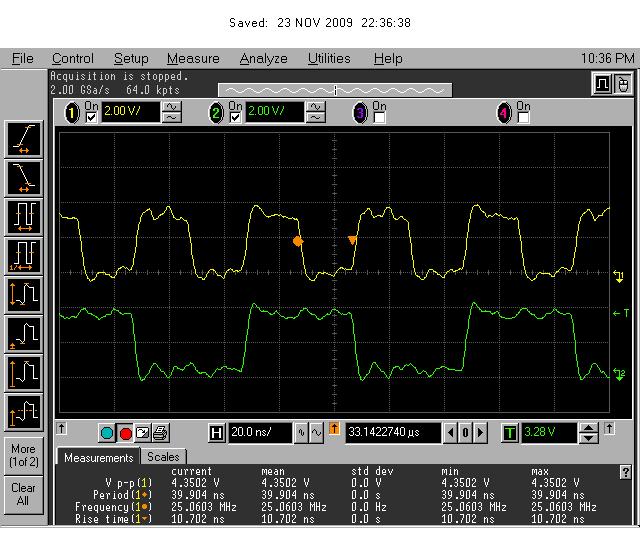This screenshot has height=544, width=640.
Task: Select the peak-to-peak voltage measurement icon
Action: (23, 294)
